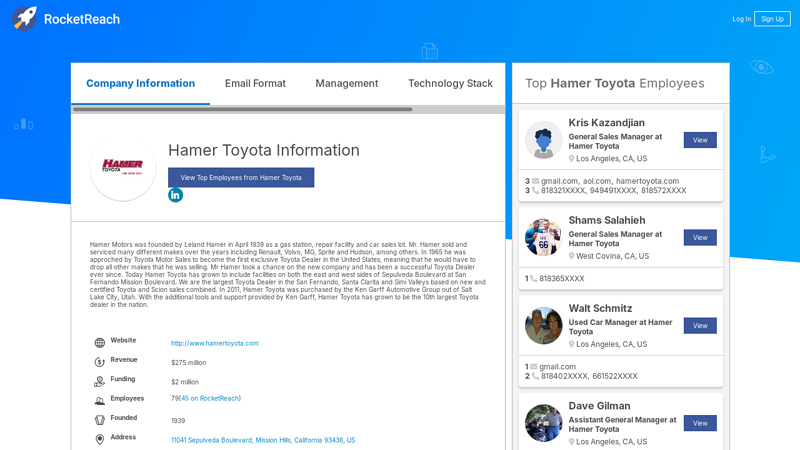Open the Sepulveda Boulevard address link
The image size is (800, 450).
[x=263, y=440]
